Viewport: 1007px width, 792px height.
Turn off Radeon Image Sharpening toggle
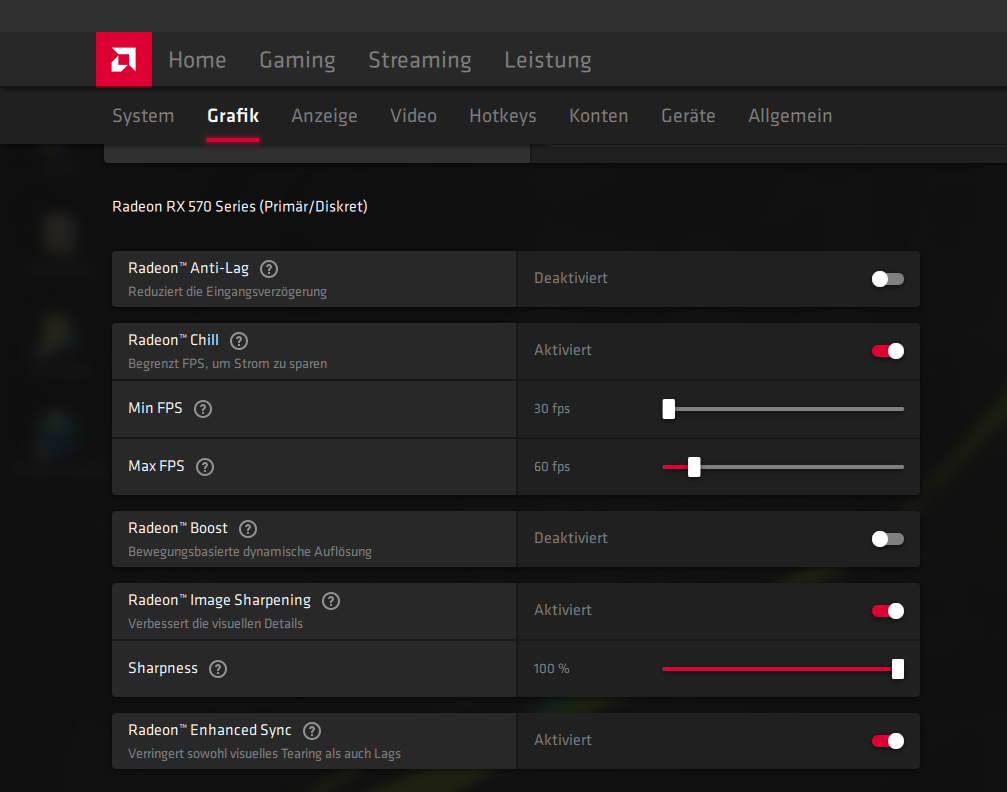coord(888,611)
